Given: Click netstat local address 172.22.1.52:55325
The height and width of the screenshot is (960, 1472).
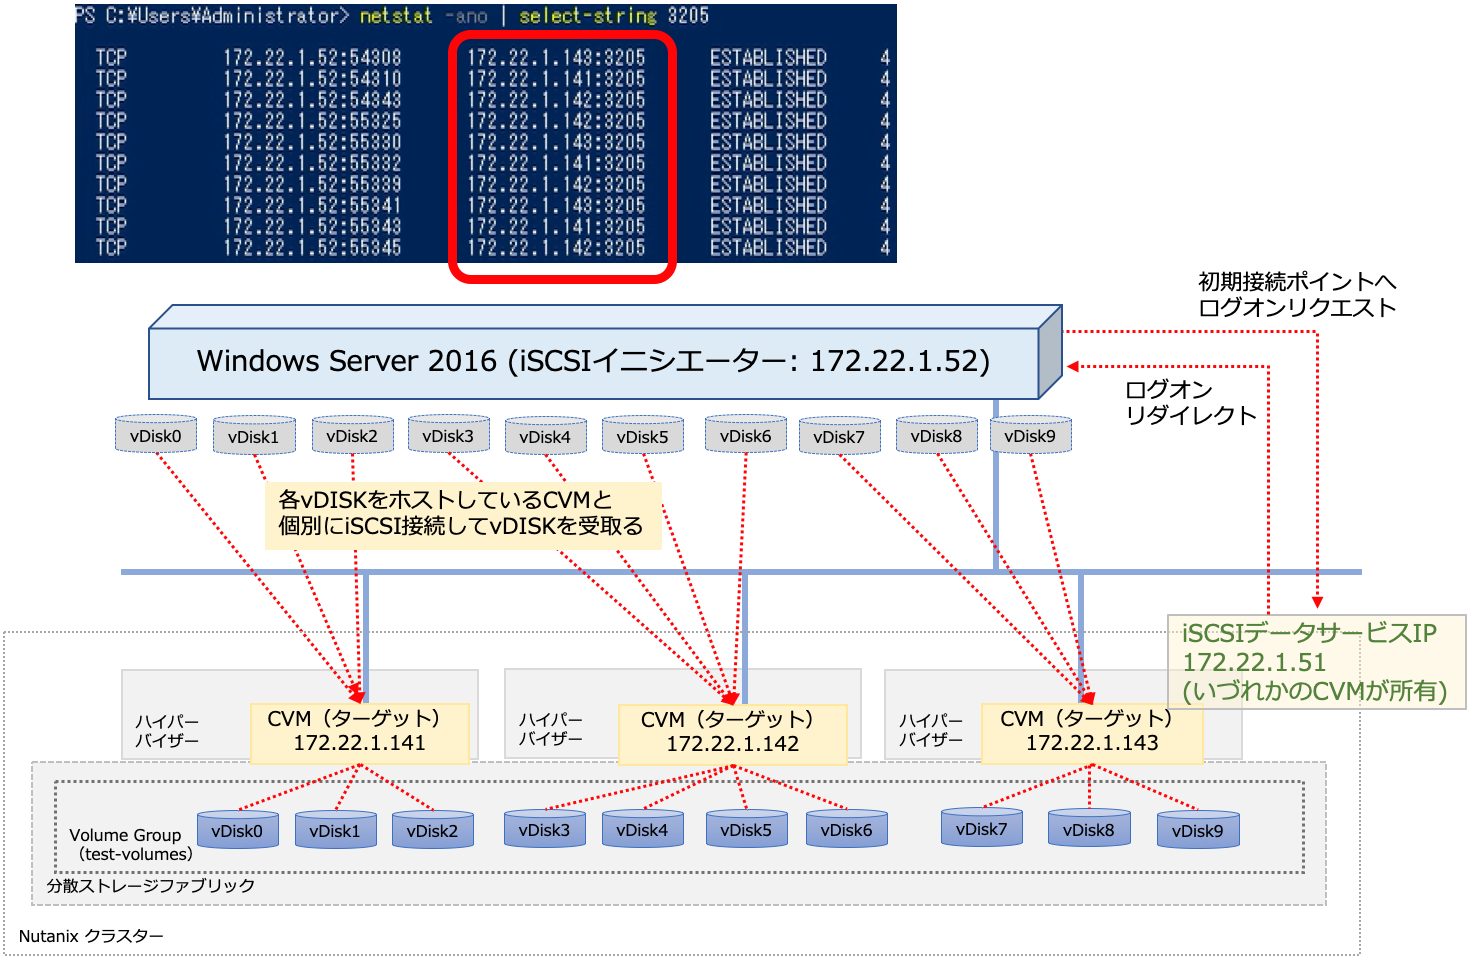Looking at the screenshot, I should click(312, 121).
